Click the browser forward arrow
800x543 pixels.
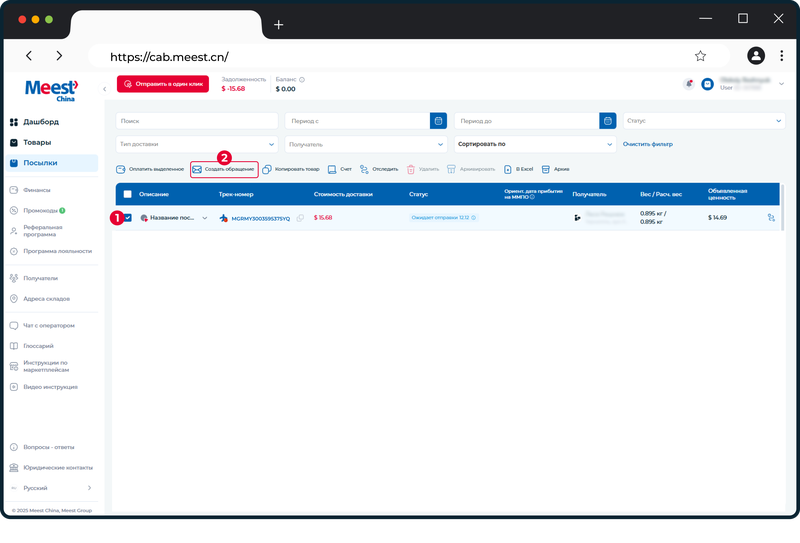point(59,56)
